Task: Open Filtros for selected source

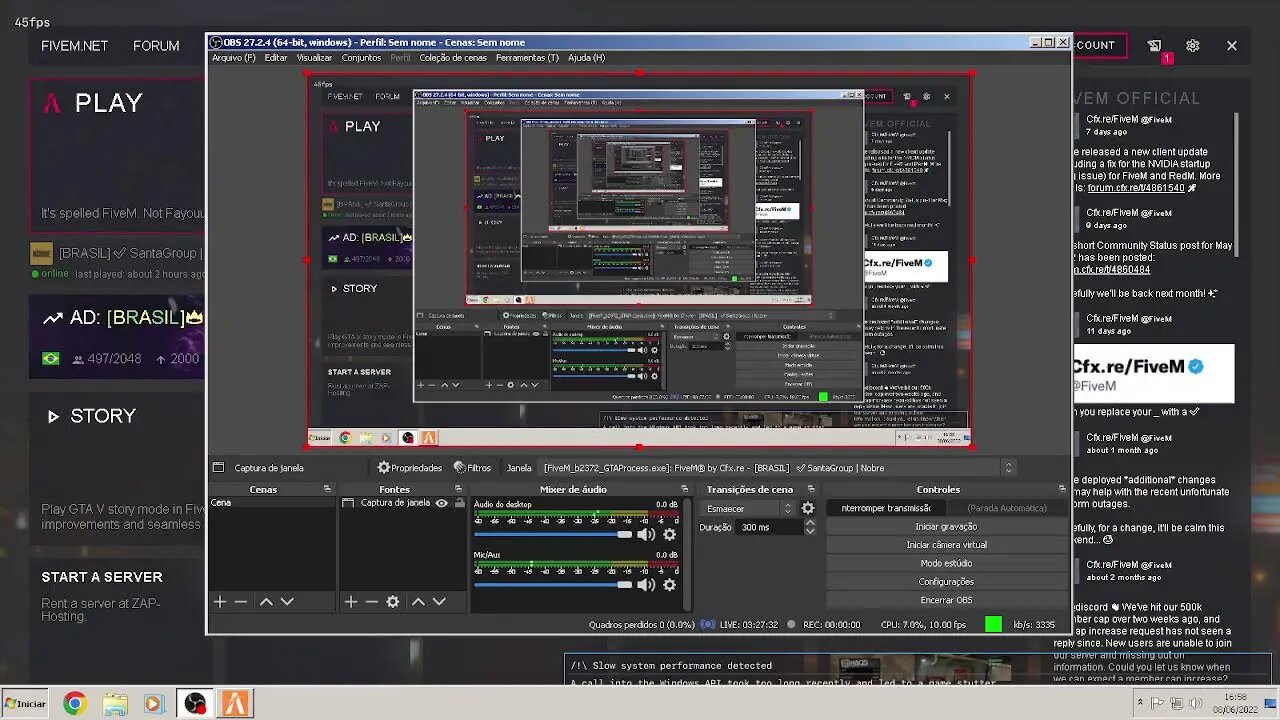Action: point(472,468)
